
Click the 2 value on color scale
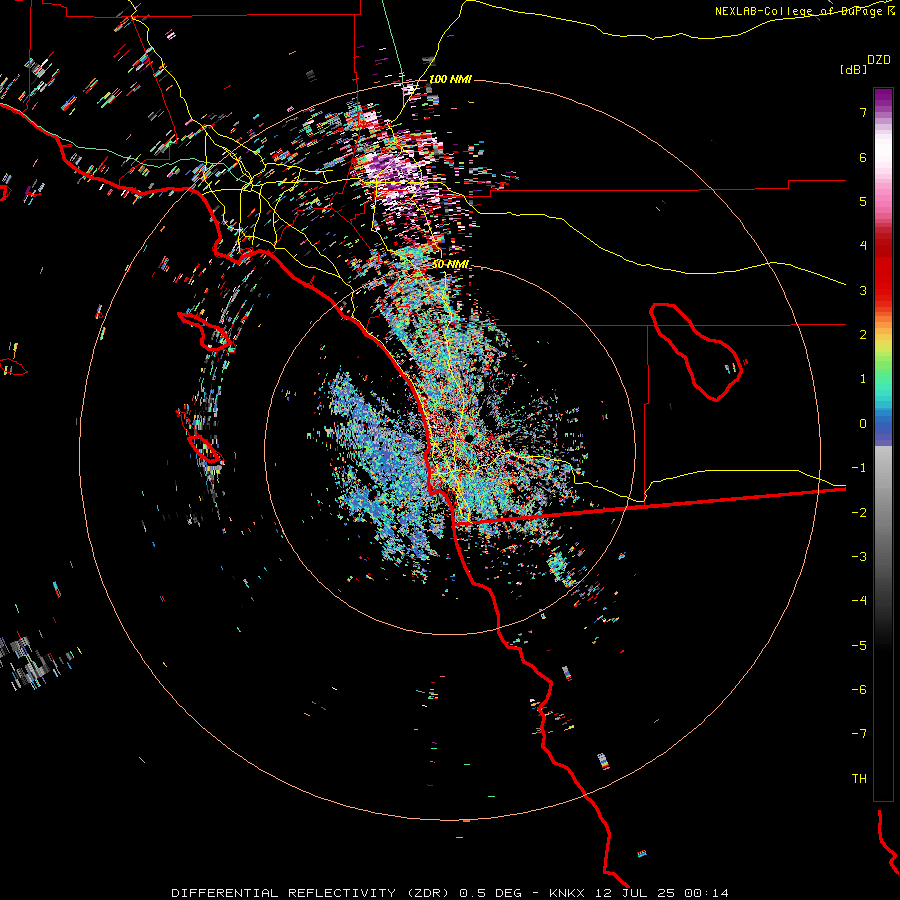pos(863,335)
